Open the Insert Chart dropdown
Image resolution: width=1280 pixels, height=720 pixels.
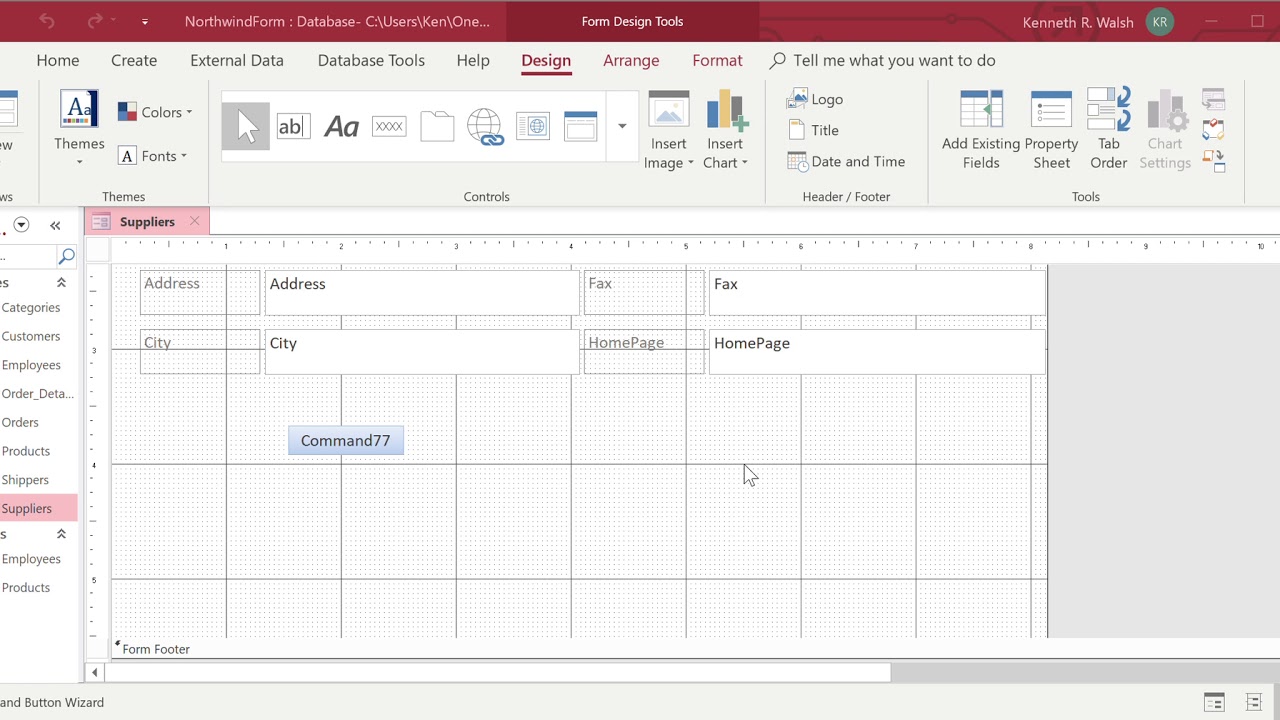click(x=726, y=131)
